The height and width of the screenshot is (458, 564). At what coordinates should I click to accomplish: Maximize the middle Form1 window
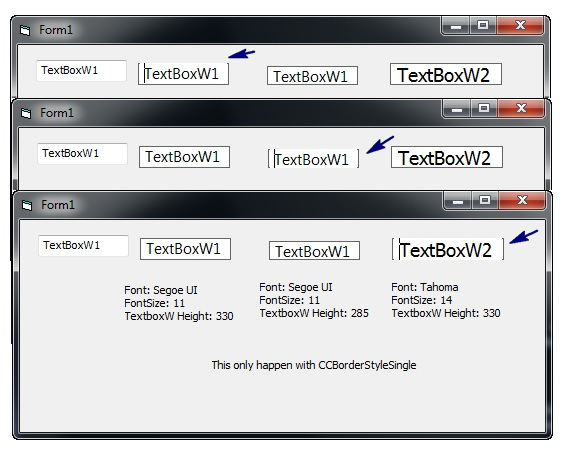484,109
